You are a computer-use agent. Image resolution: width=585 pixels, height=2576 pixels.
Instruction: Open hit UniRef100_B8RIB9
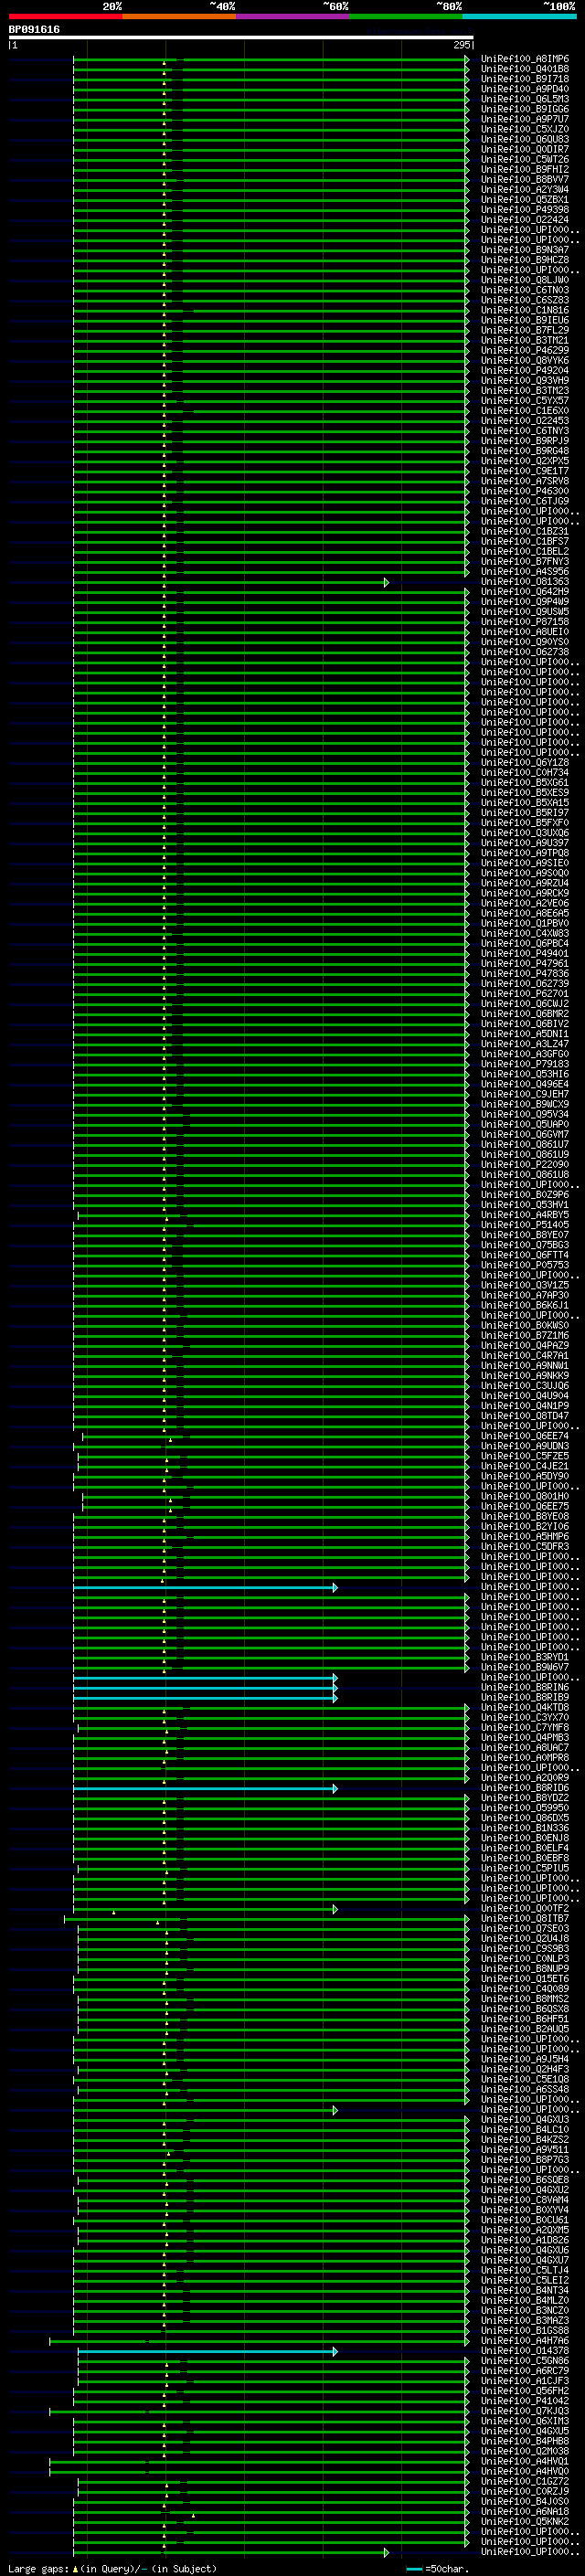click(525, 1698)
